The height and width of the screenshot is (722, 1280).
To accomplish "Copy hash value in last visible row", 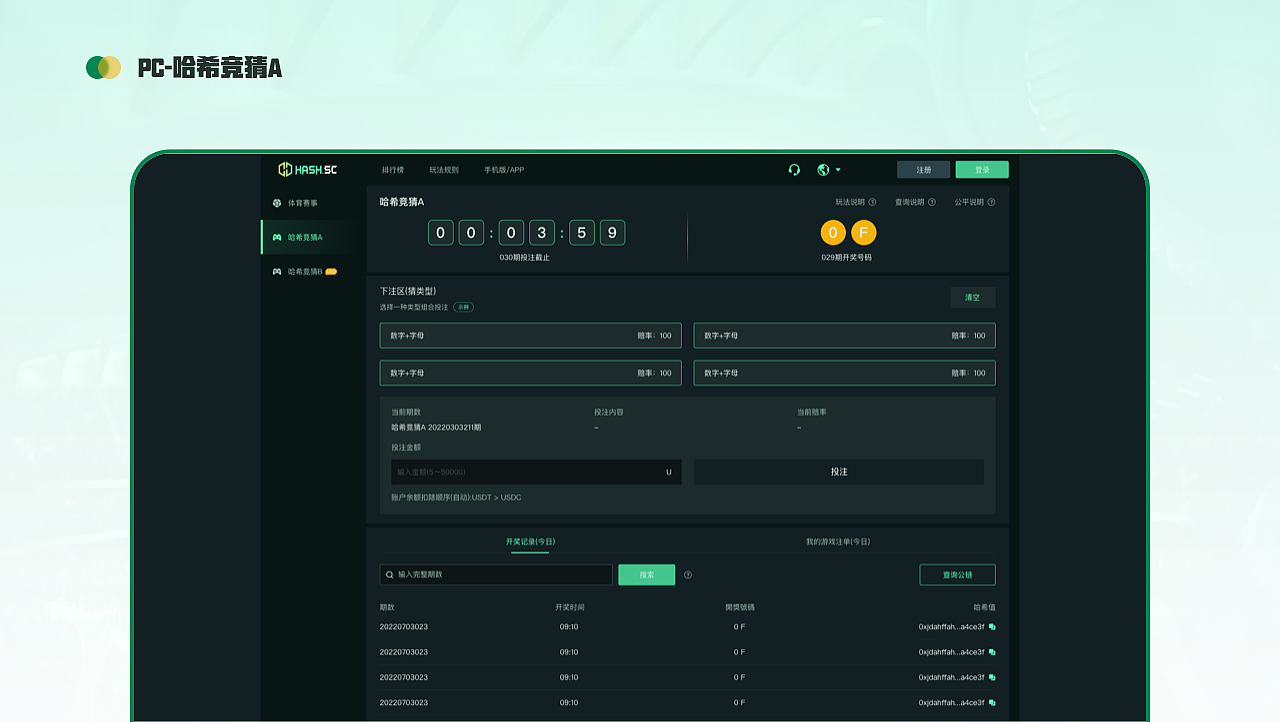I will tap(992, 703).
